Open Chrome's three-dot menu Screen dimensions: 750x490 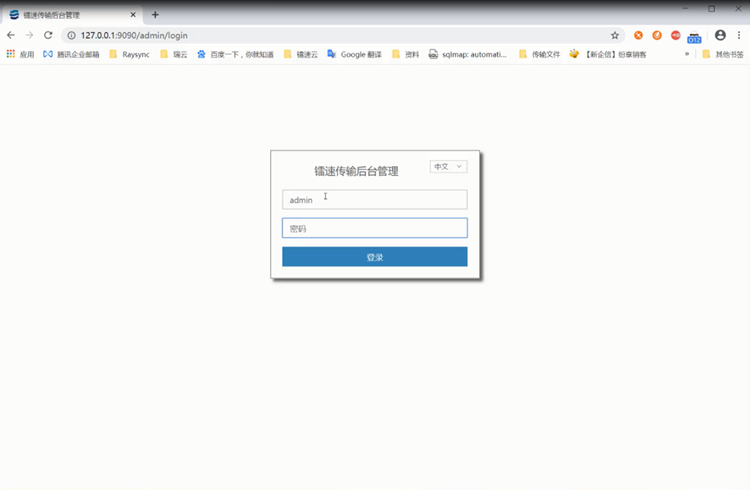[x=739, y=35]
